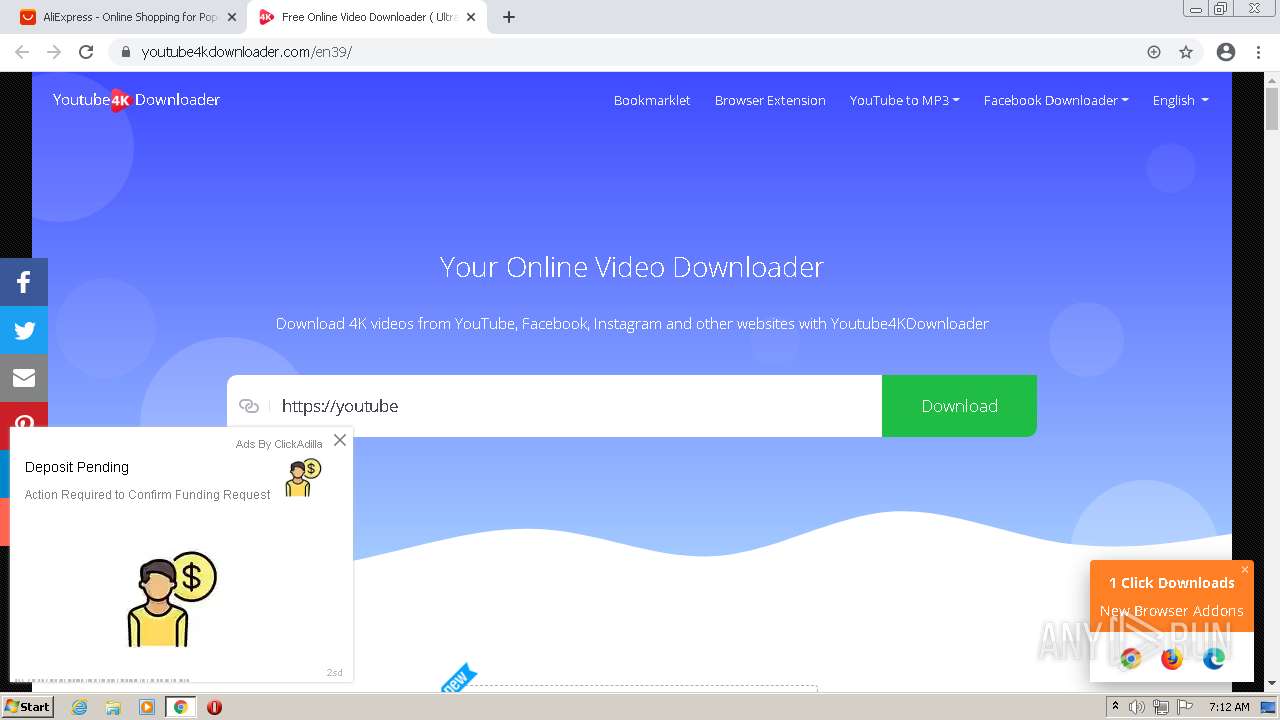The width and height of the screenshot is (1280, 720).
Task: Click the install/add plus icon in address bar
Action: 1154,52
